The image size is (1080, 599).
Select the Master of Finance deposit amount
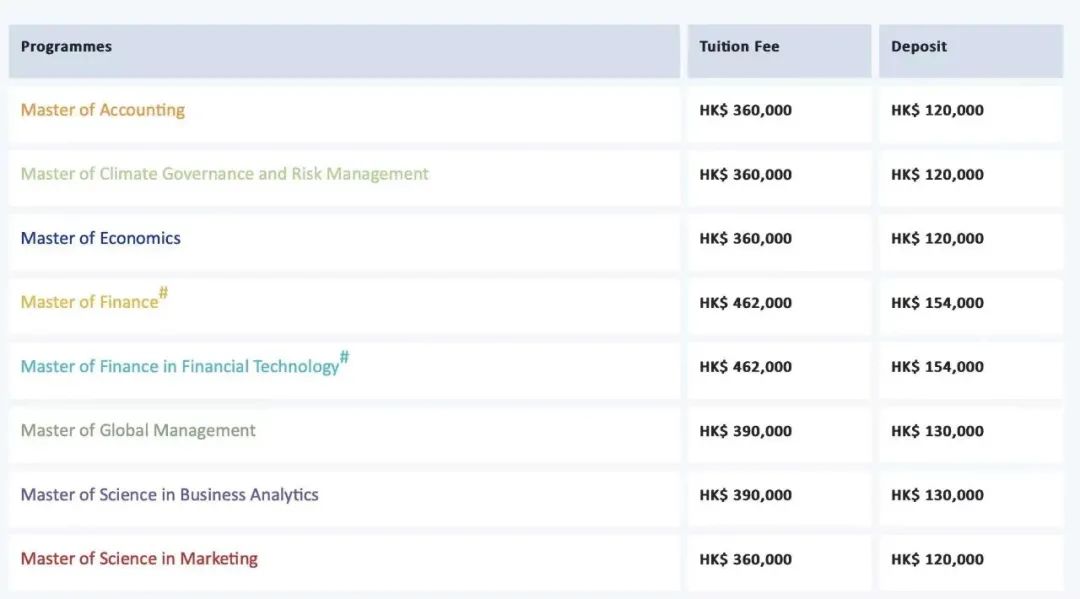pyautogui.click(x=937, y=303)
